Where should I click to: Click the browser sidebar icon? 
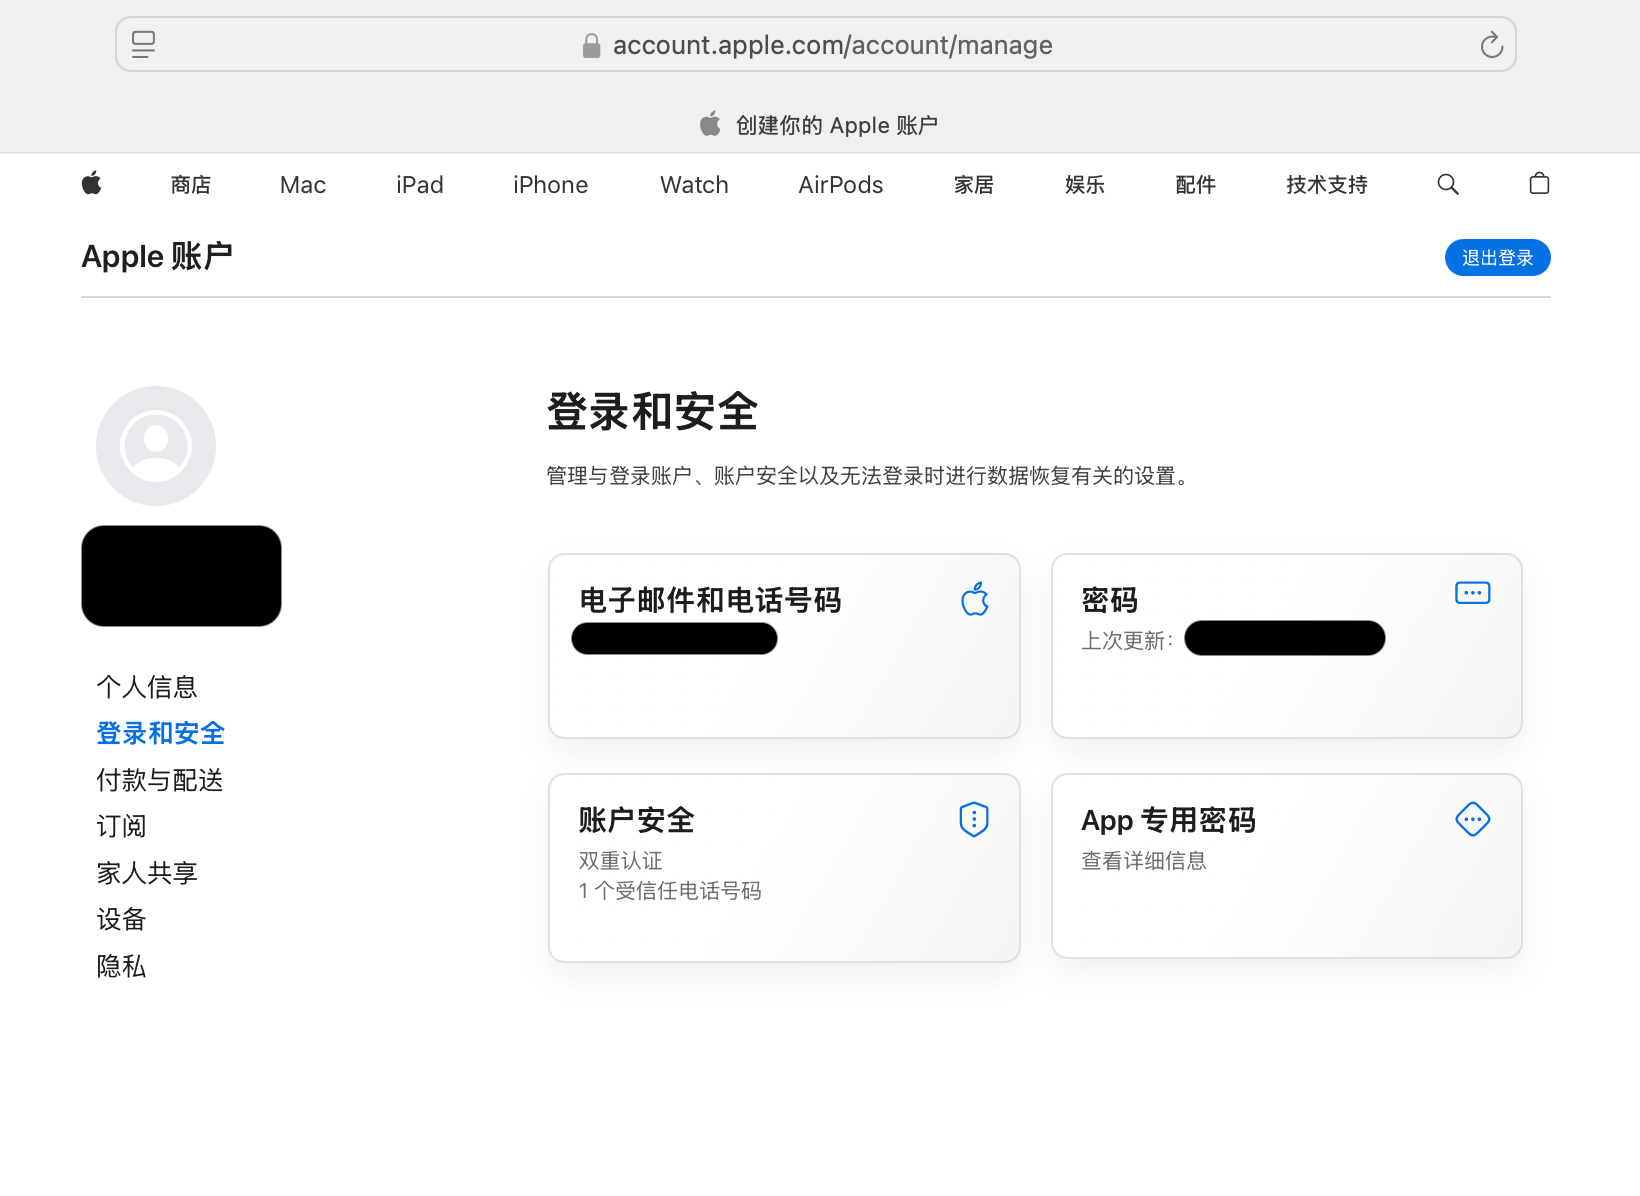coord(143,44)
